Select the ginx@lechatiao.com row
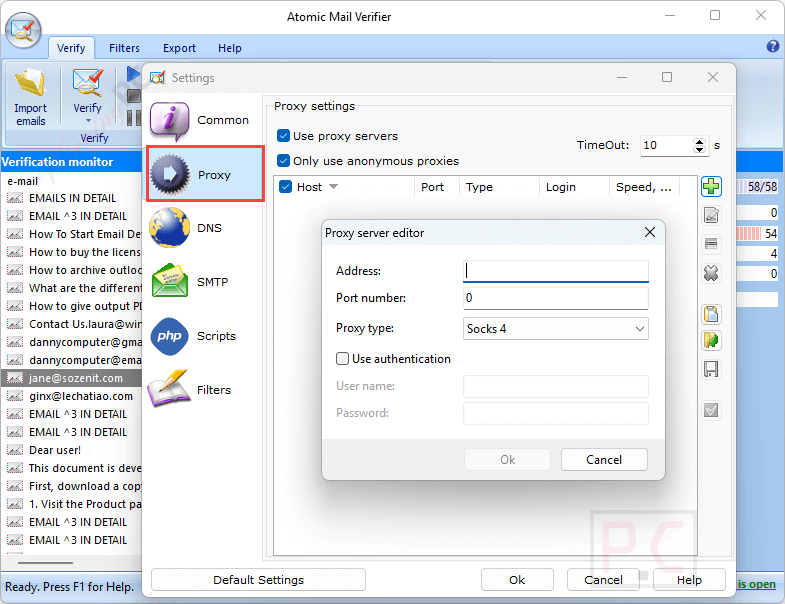The width and height of the screenshot is (785, 604). coord(71,396)
